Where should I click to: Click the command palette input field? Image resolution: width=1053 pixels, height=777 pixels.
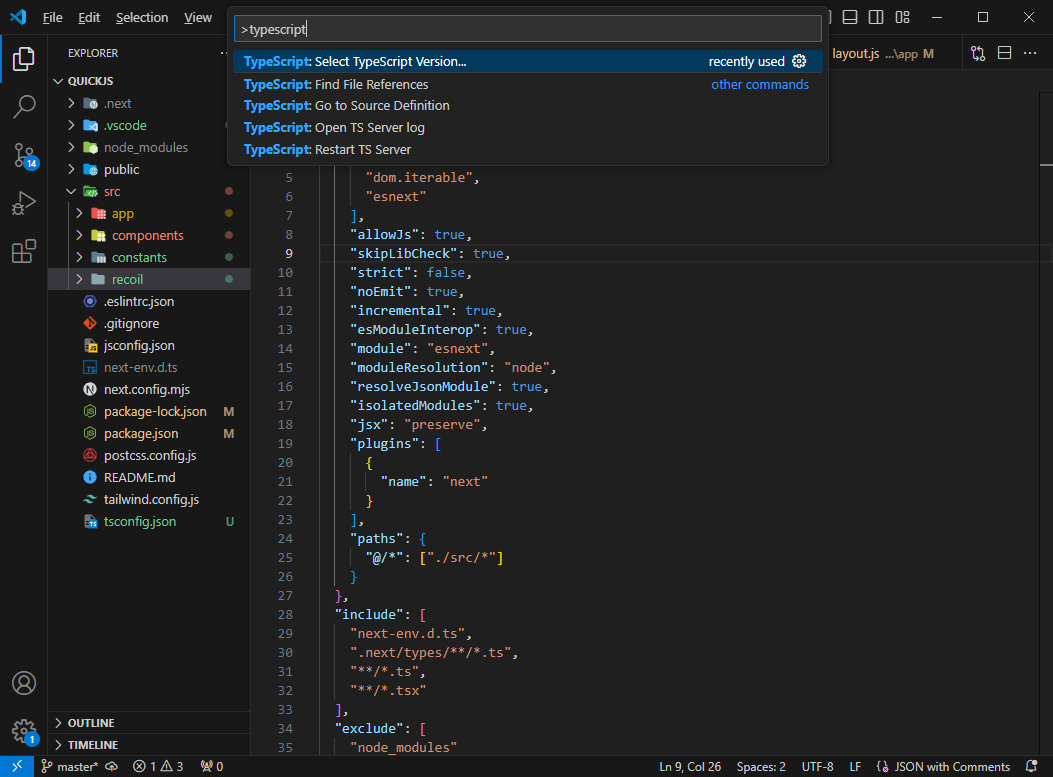pyautogui.click(x=528, y=29)
